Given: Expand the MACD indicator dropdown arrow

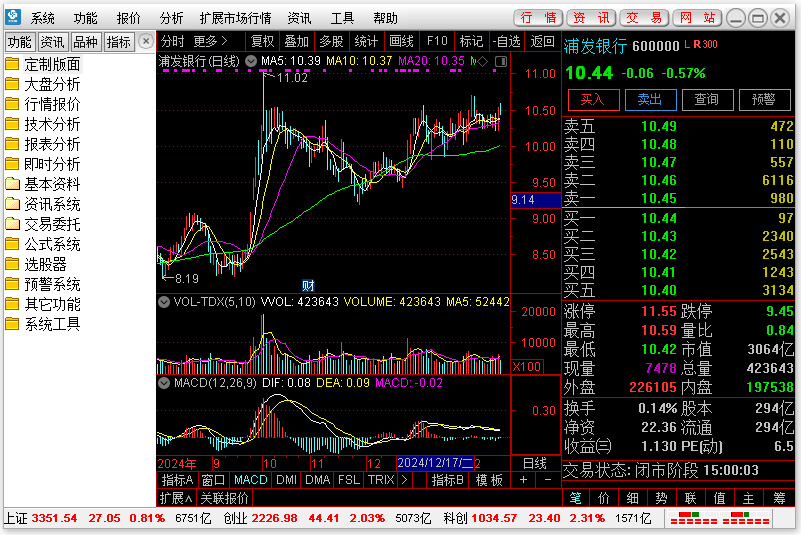Looking at the screenshot, I should point(164,383).
